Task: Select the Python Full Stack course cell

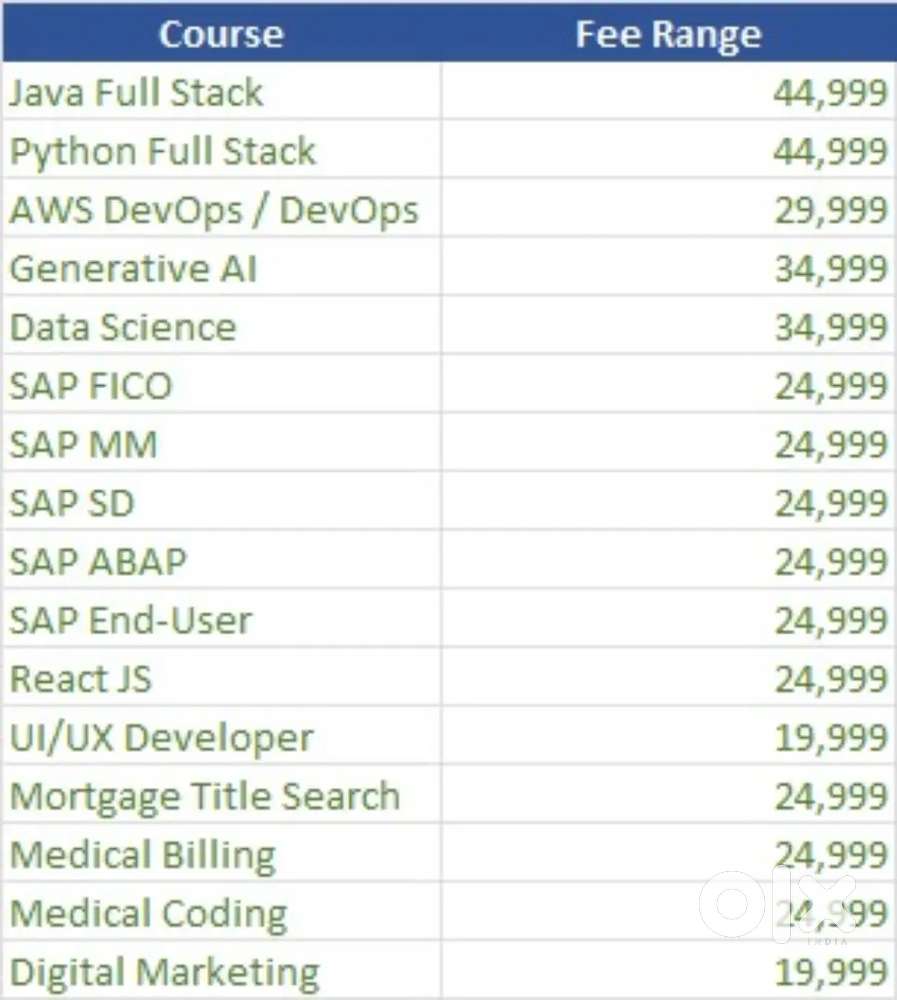Action: click(x=162, y=152)
